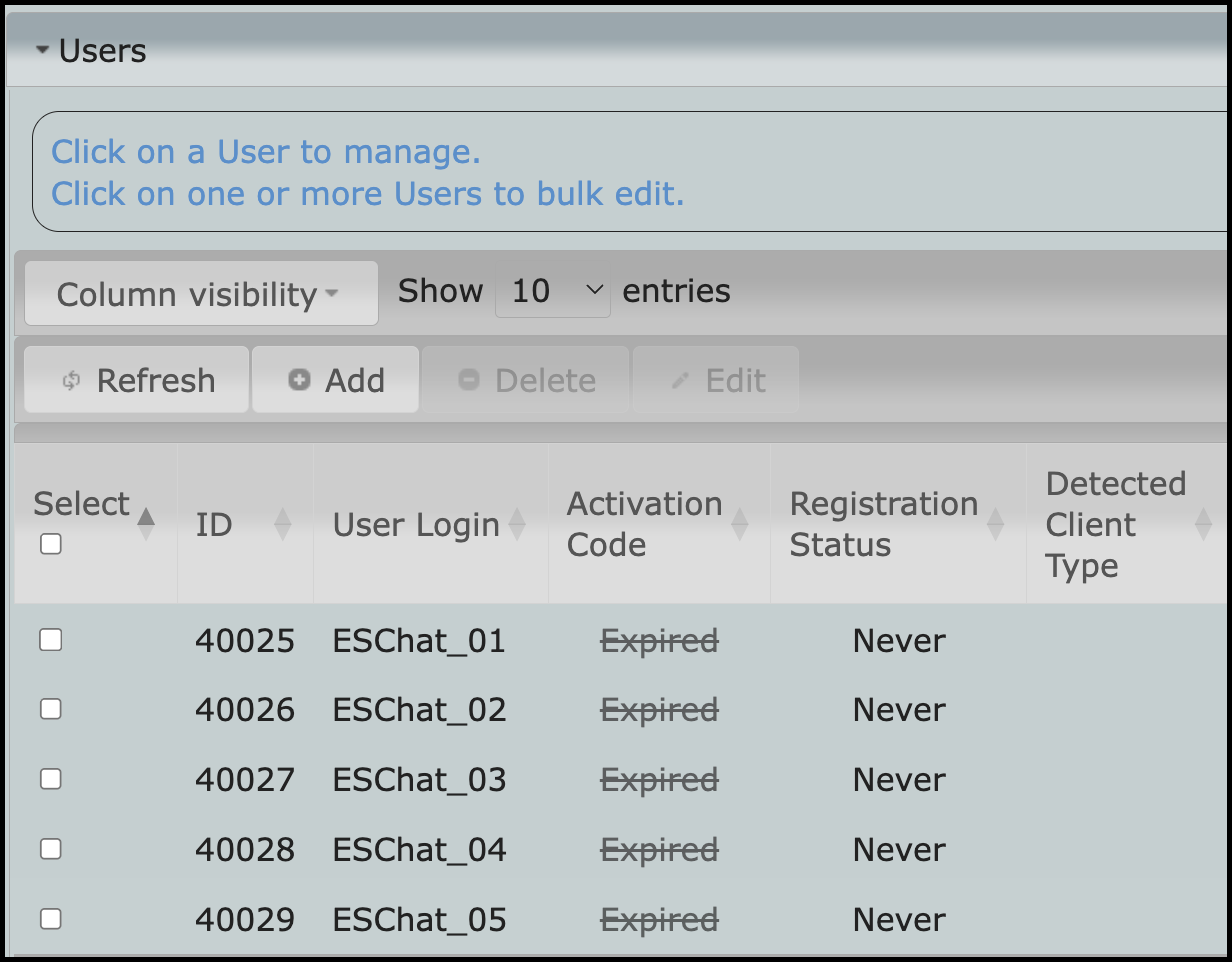Click the ESChat_04 user login
The width and height of the screenshot is (1232, 962).
click(419, 850)
